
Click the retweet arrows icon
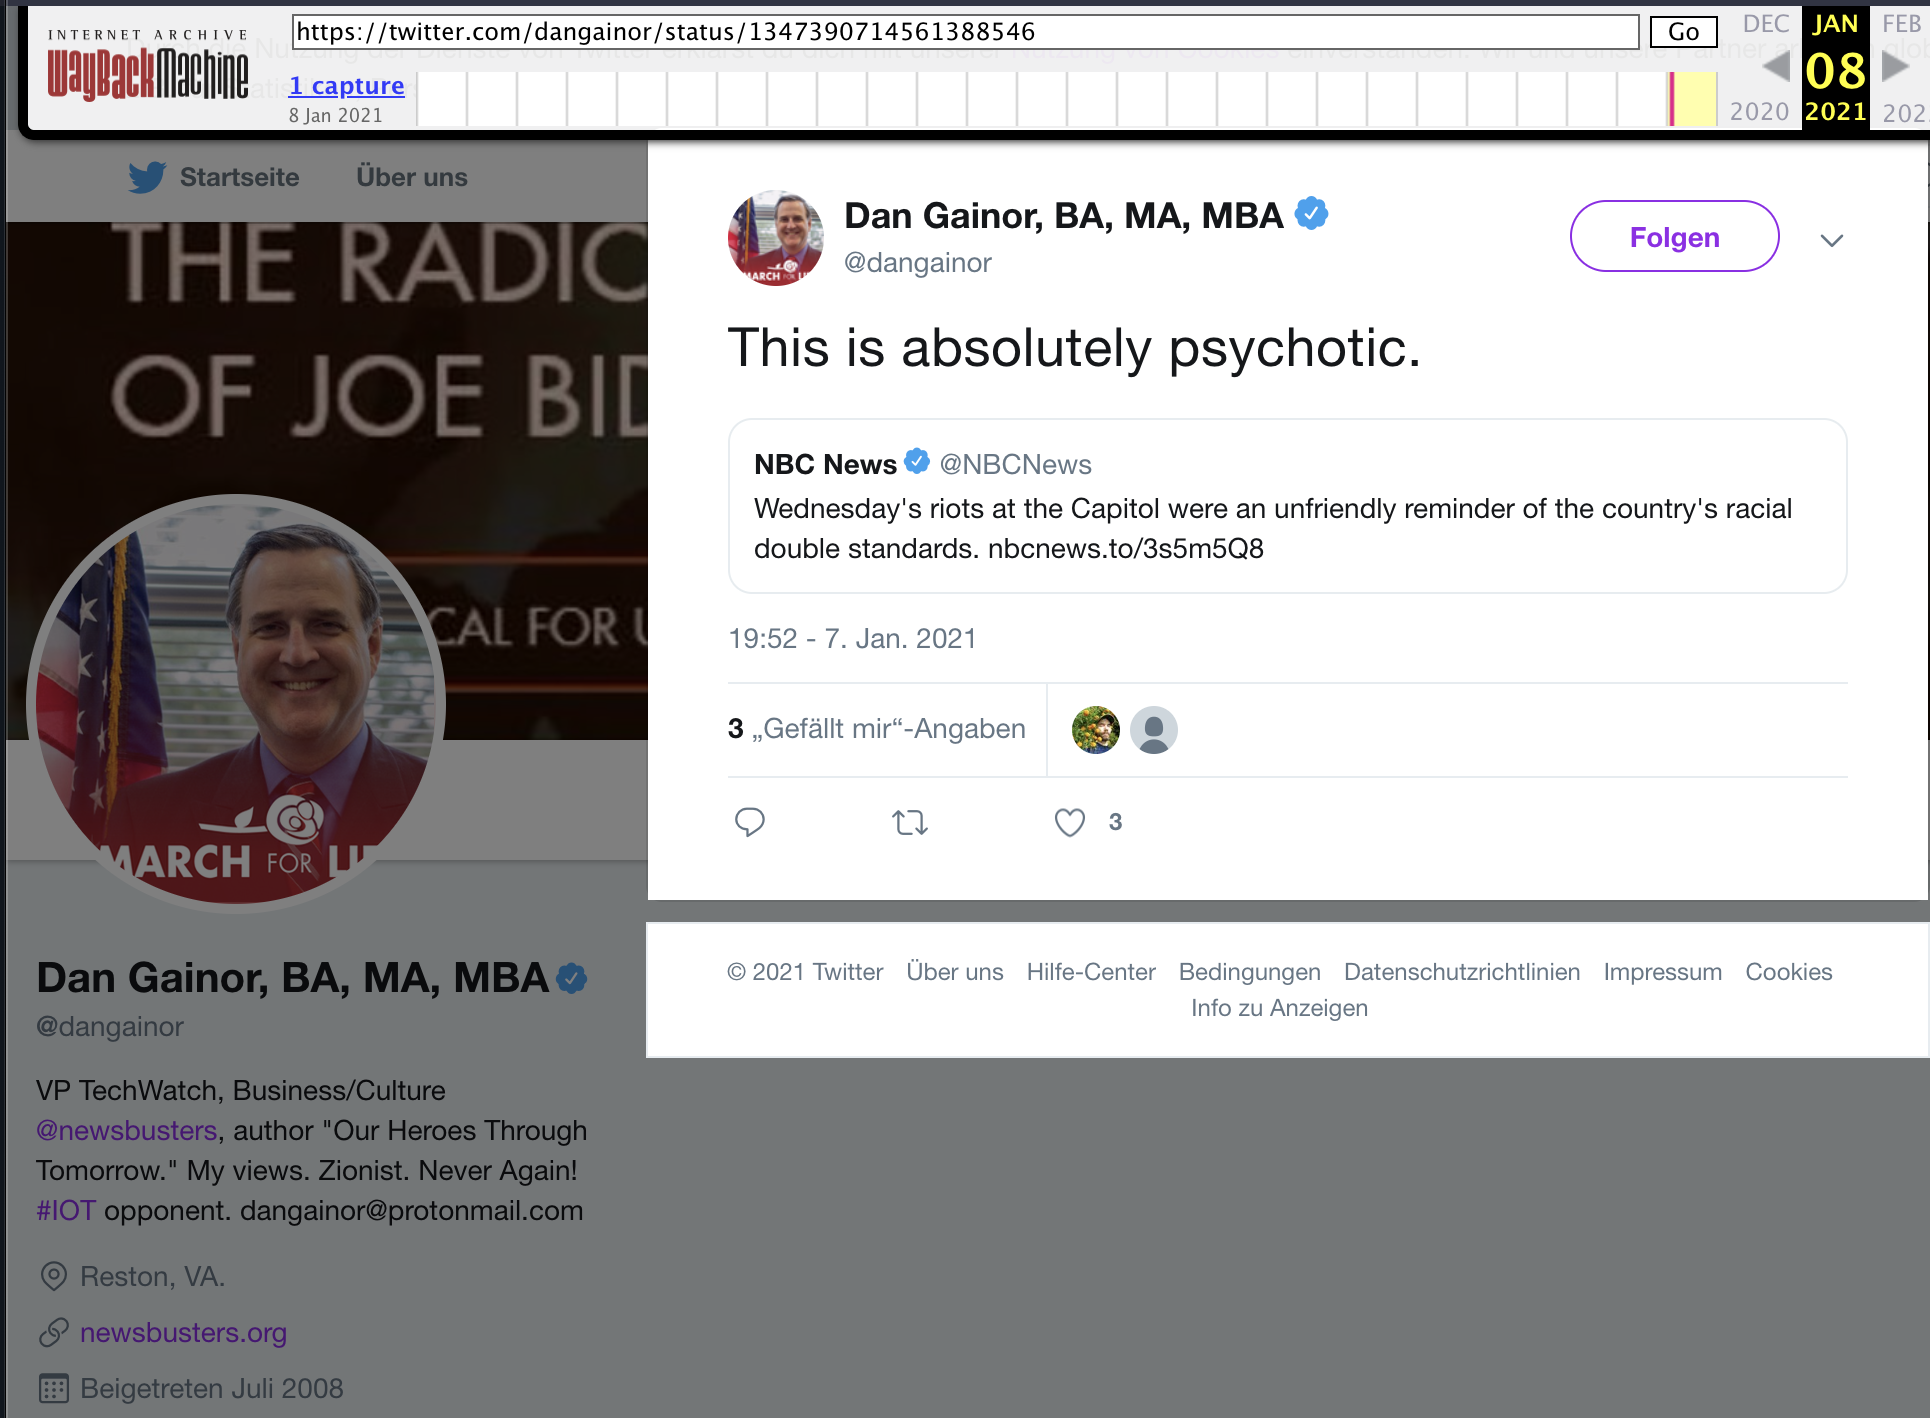point(910,823)
